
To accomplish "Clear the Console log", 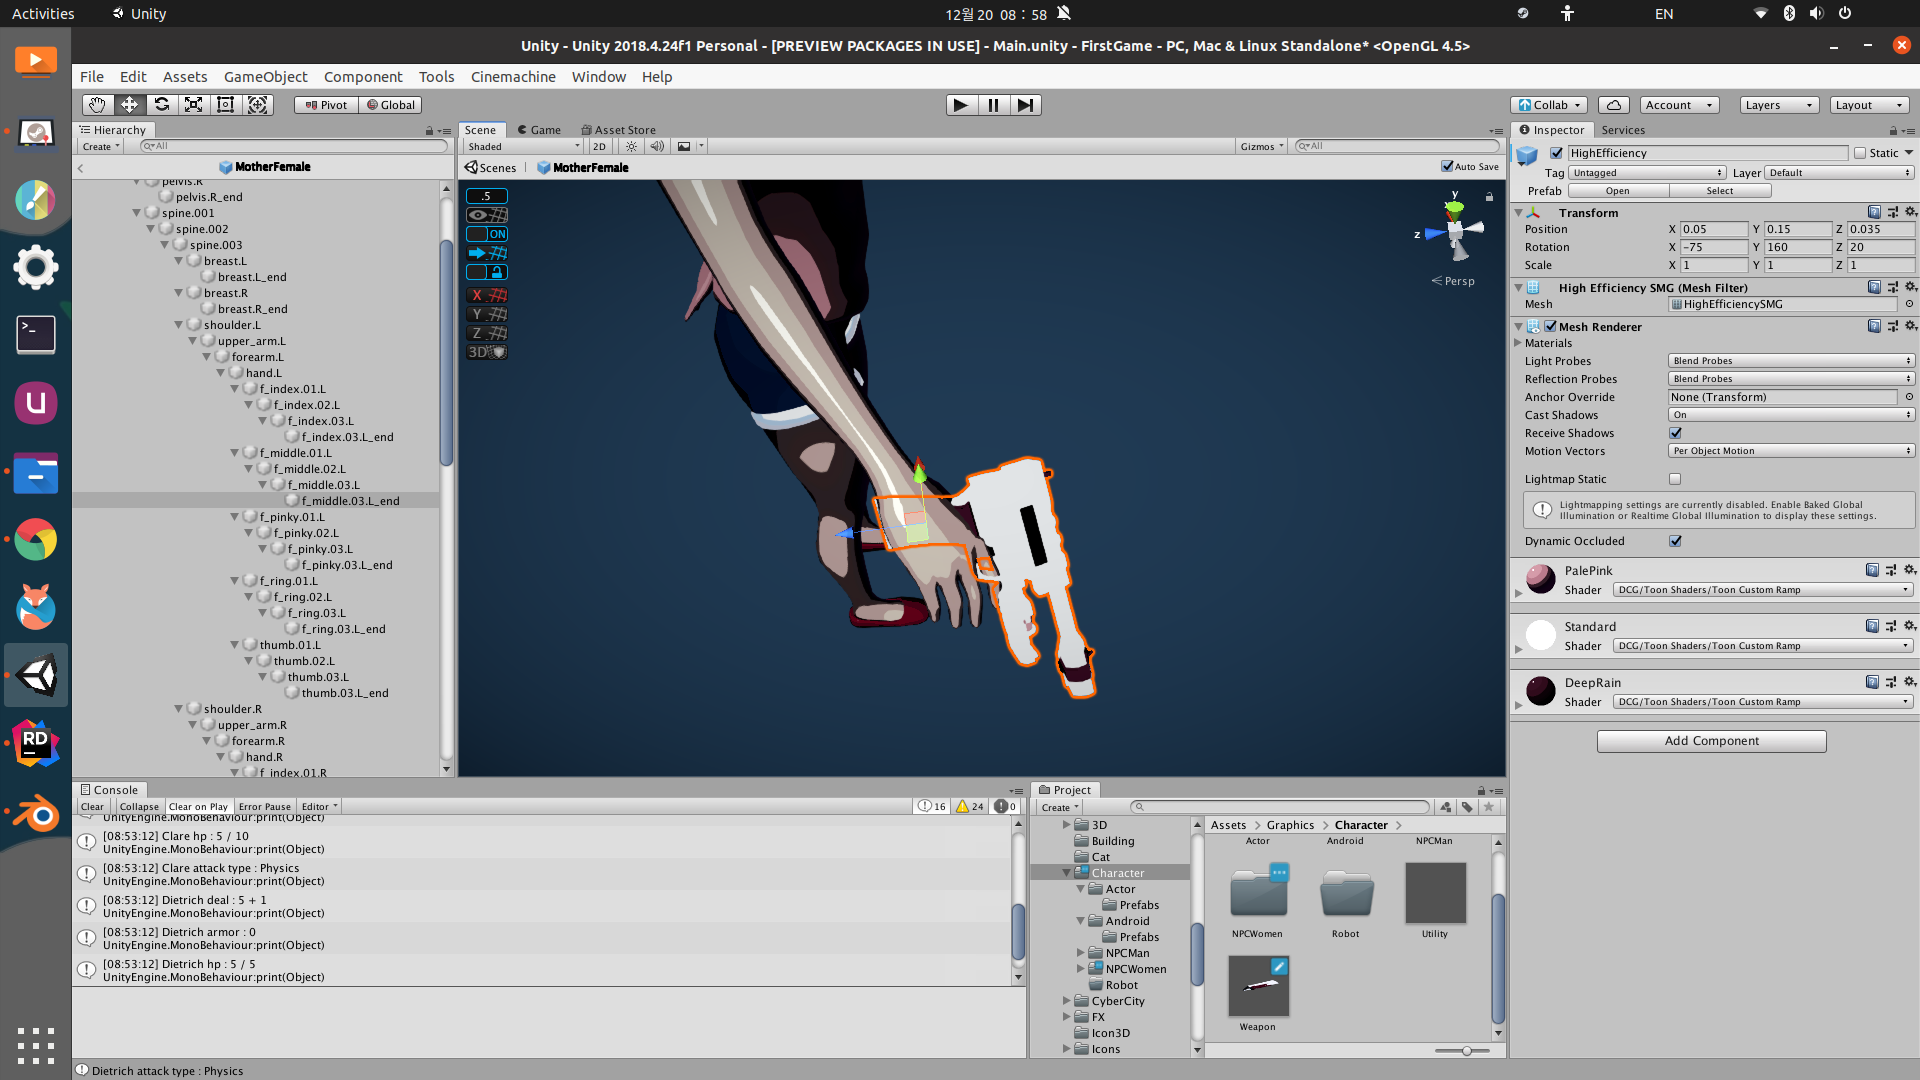I will point(92,807).
